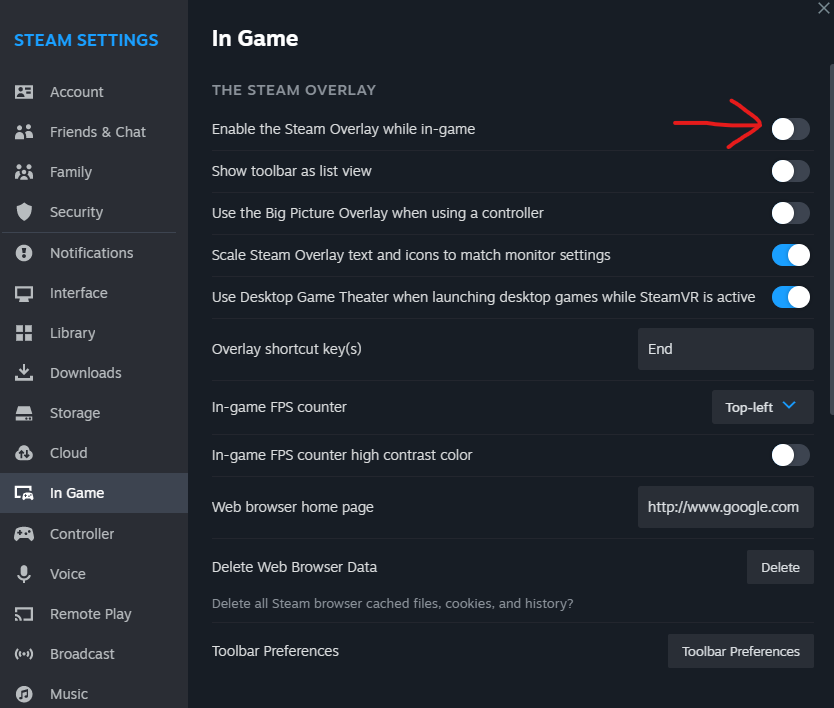Open the In-game FPS counter dropdown
This screenshot has width=834, height=708.
click(762, 407)
